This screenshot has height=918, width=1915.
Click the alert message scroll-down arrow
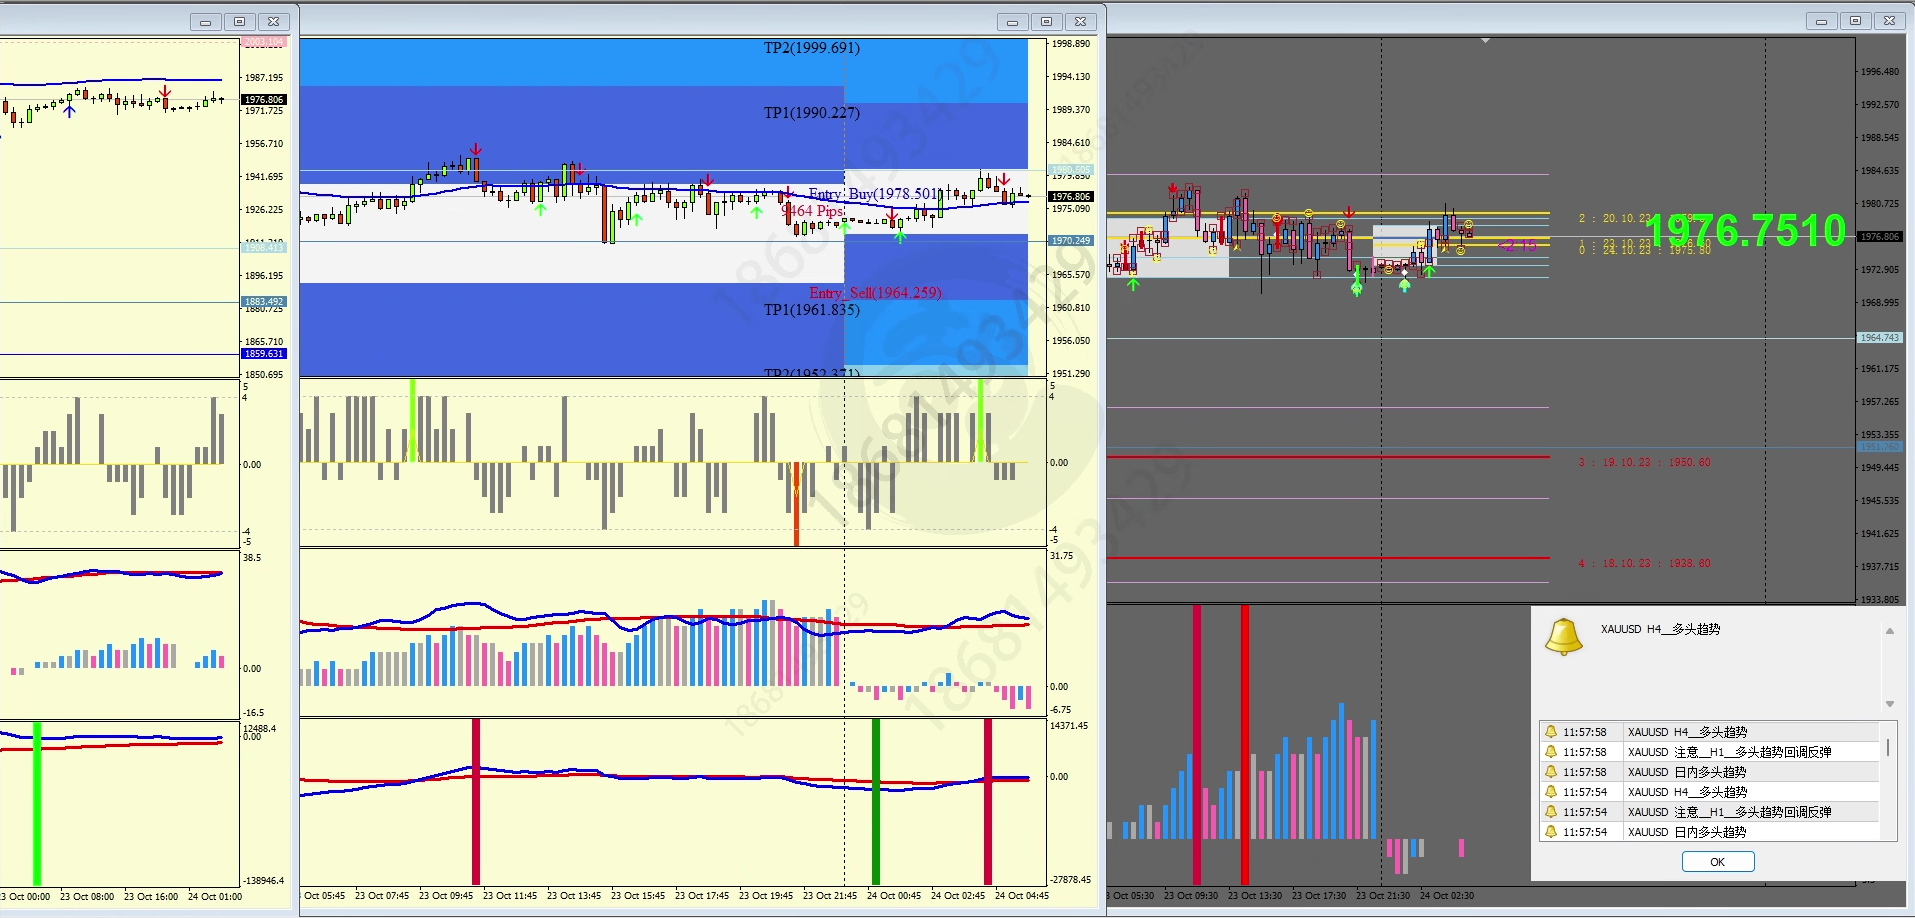1890,704
